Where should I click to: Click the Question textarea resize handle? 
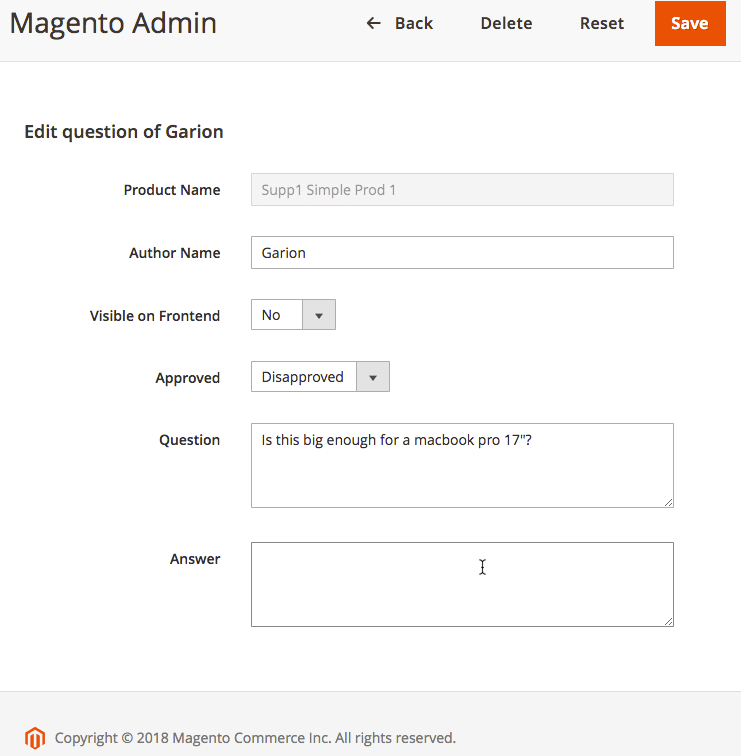[668, 502]
